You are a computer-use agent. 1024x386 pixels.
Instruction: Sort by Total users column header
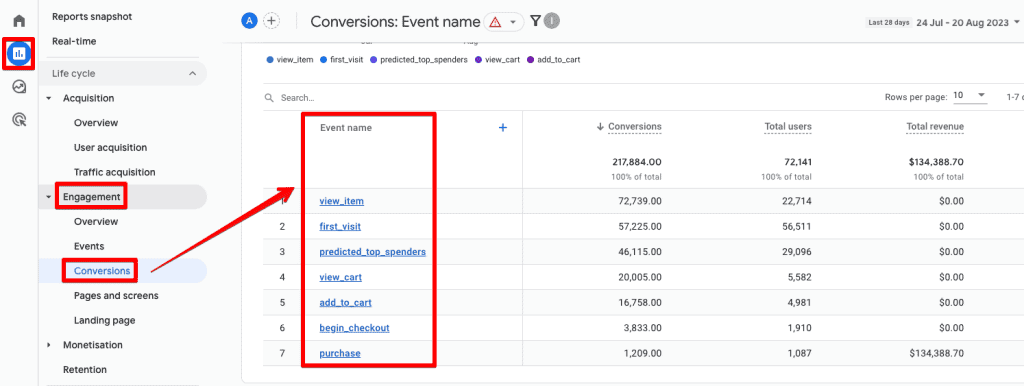click(788, 127)
